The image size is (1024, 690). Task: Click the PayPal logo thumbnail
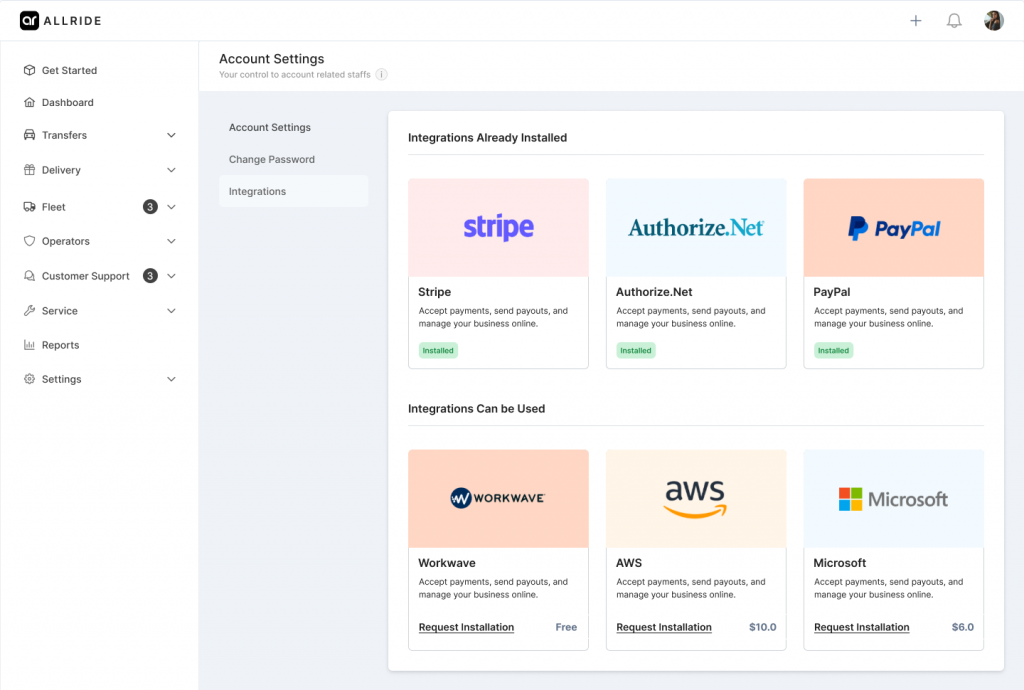[x=893, y=228]
